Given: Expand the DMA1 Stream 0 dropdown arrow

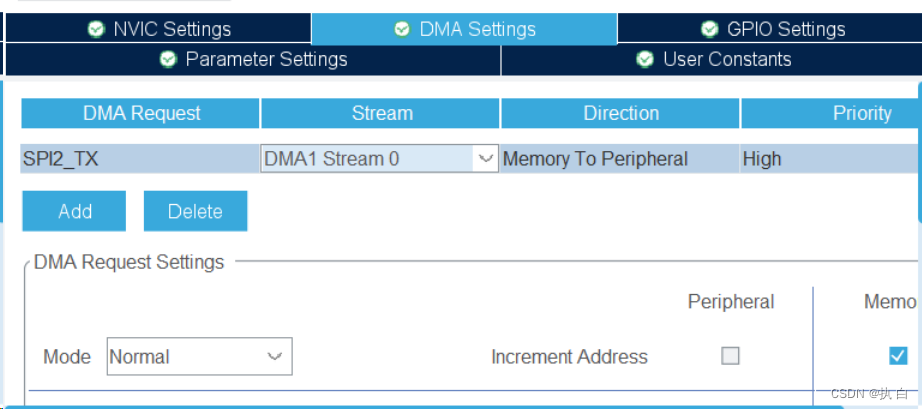Looking at the screenshot, I should 486,159.
